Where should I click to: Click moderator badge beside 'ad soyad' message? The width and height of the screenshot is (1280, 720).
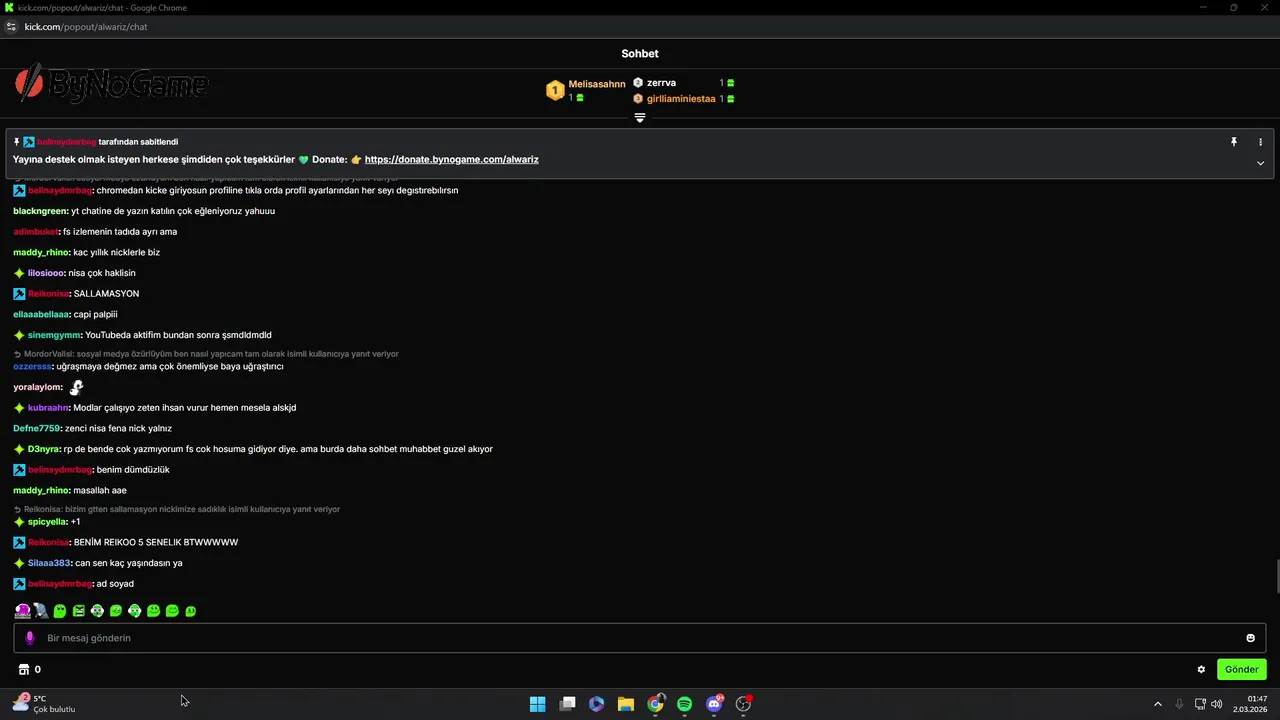point(19,584)
